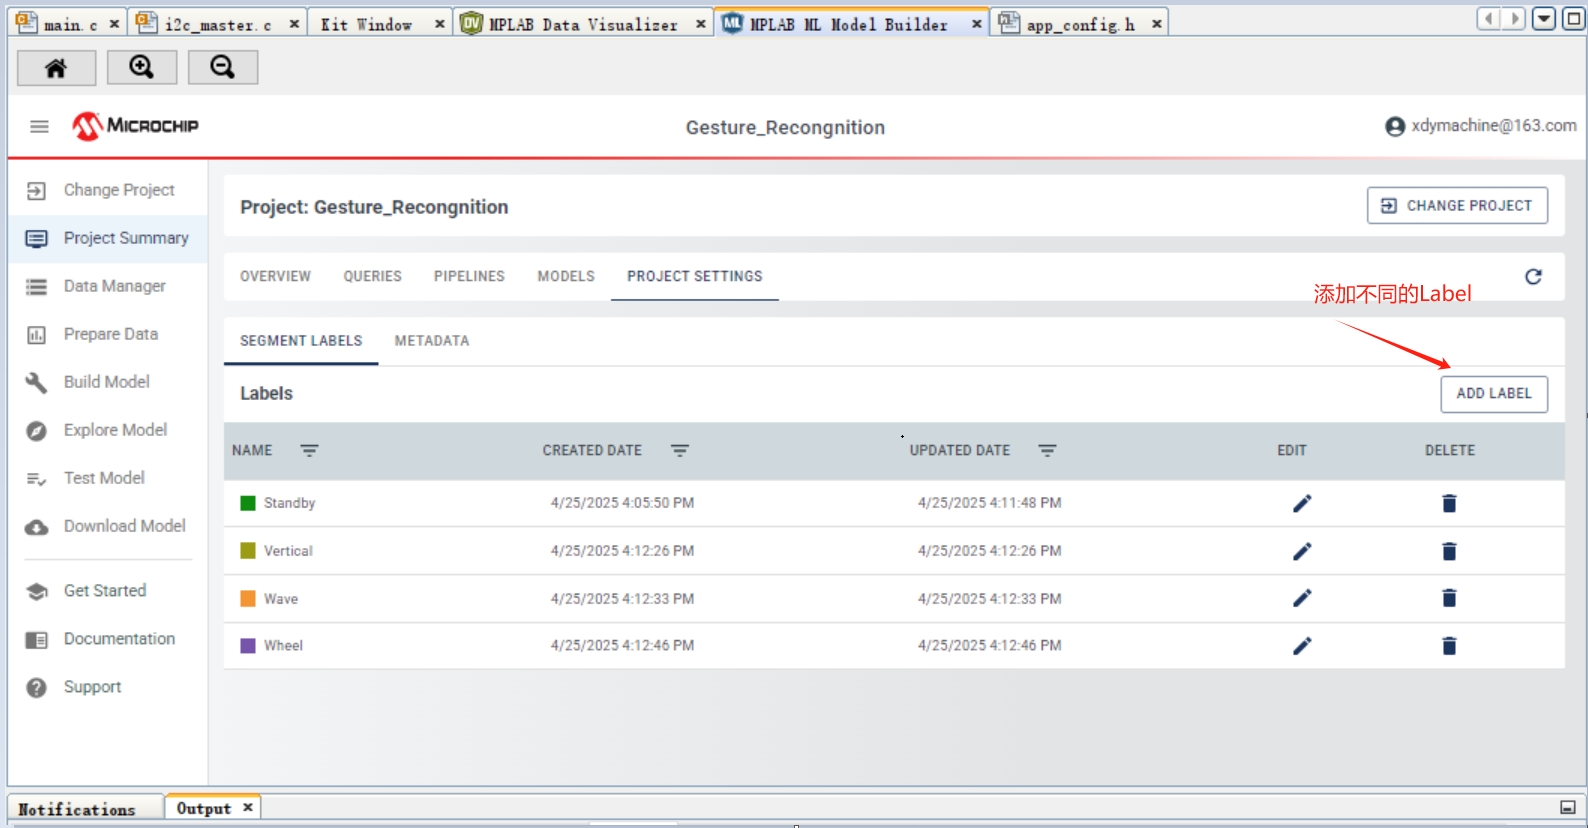Screen dimensions: 1588x828
Task: Open the Notifications panel tab
Action: pos(77,809)
